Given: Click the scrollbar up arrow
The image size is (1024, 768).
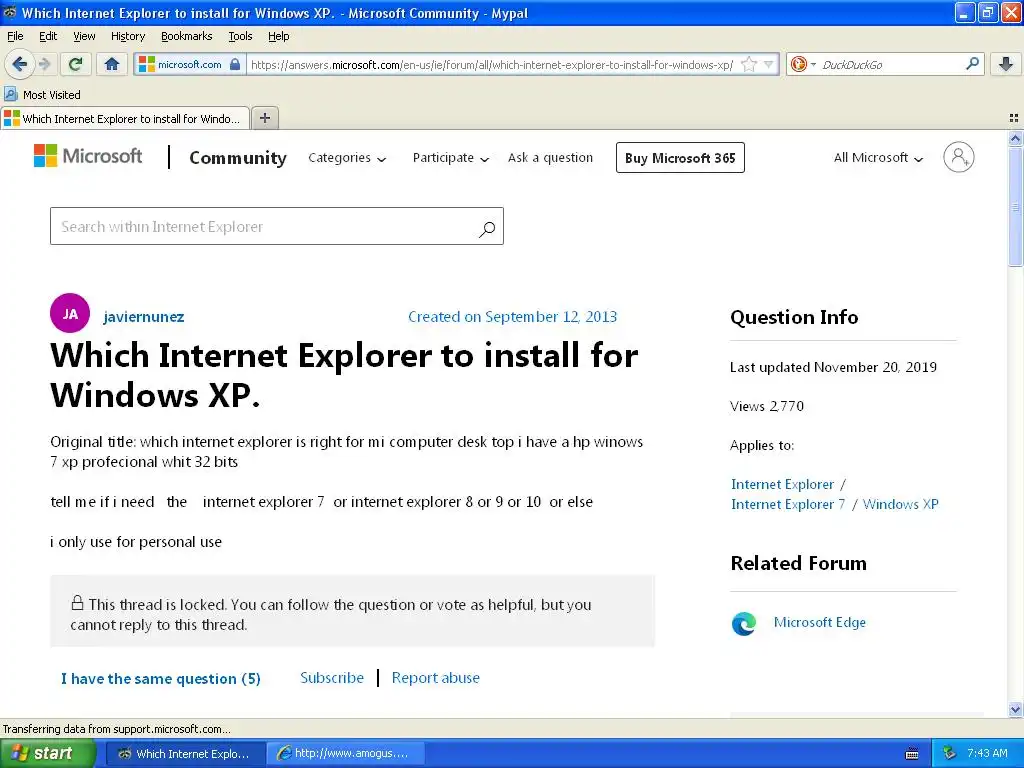Looking at the screenshot, I should 1015,138.
